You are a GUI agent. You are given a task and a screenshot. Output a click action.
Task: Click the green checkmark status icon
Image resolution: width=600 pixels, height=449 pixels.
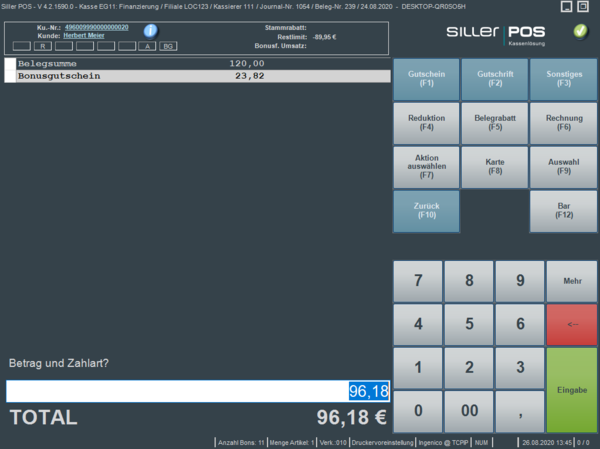coord(581,32)
